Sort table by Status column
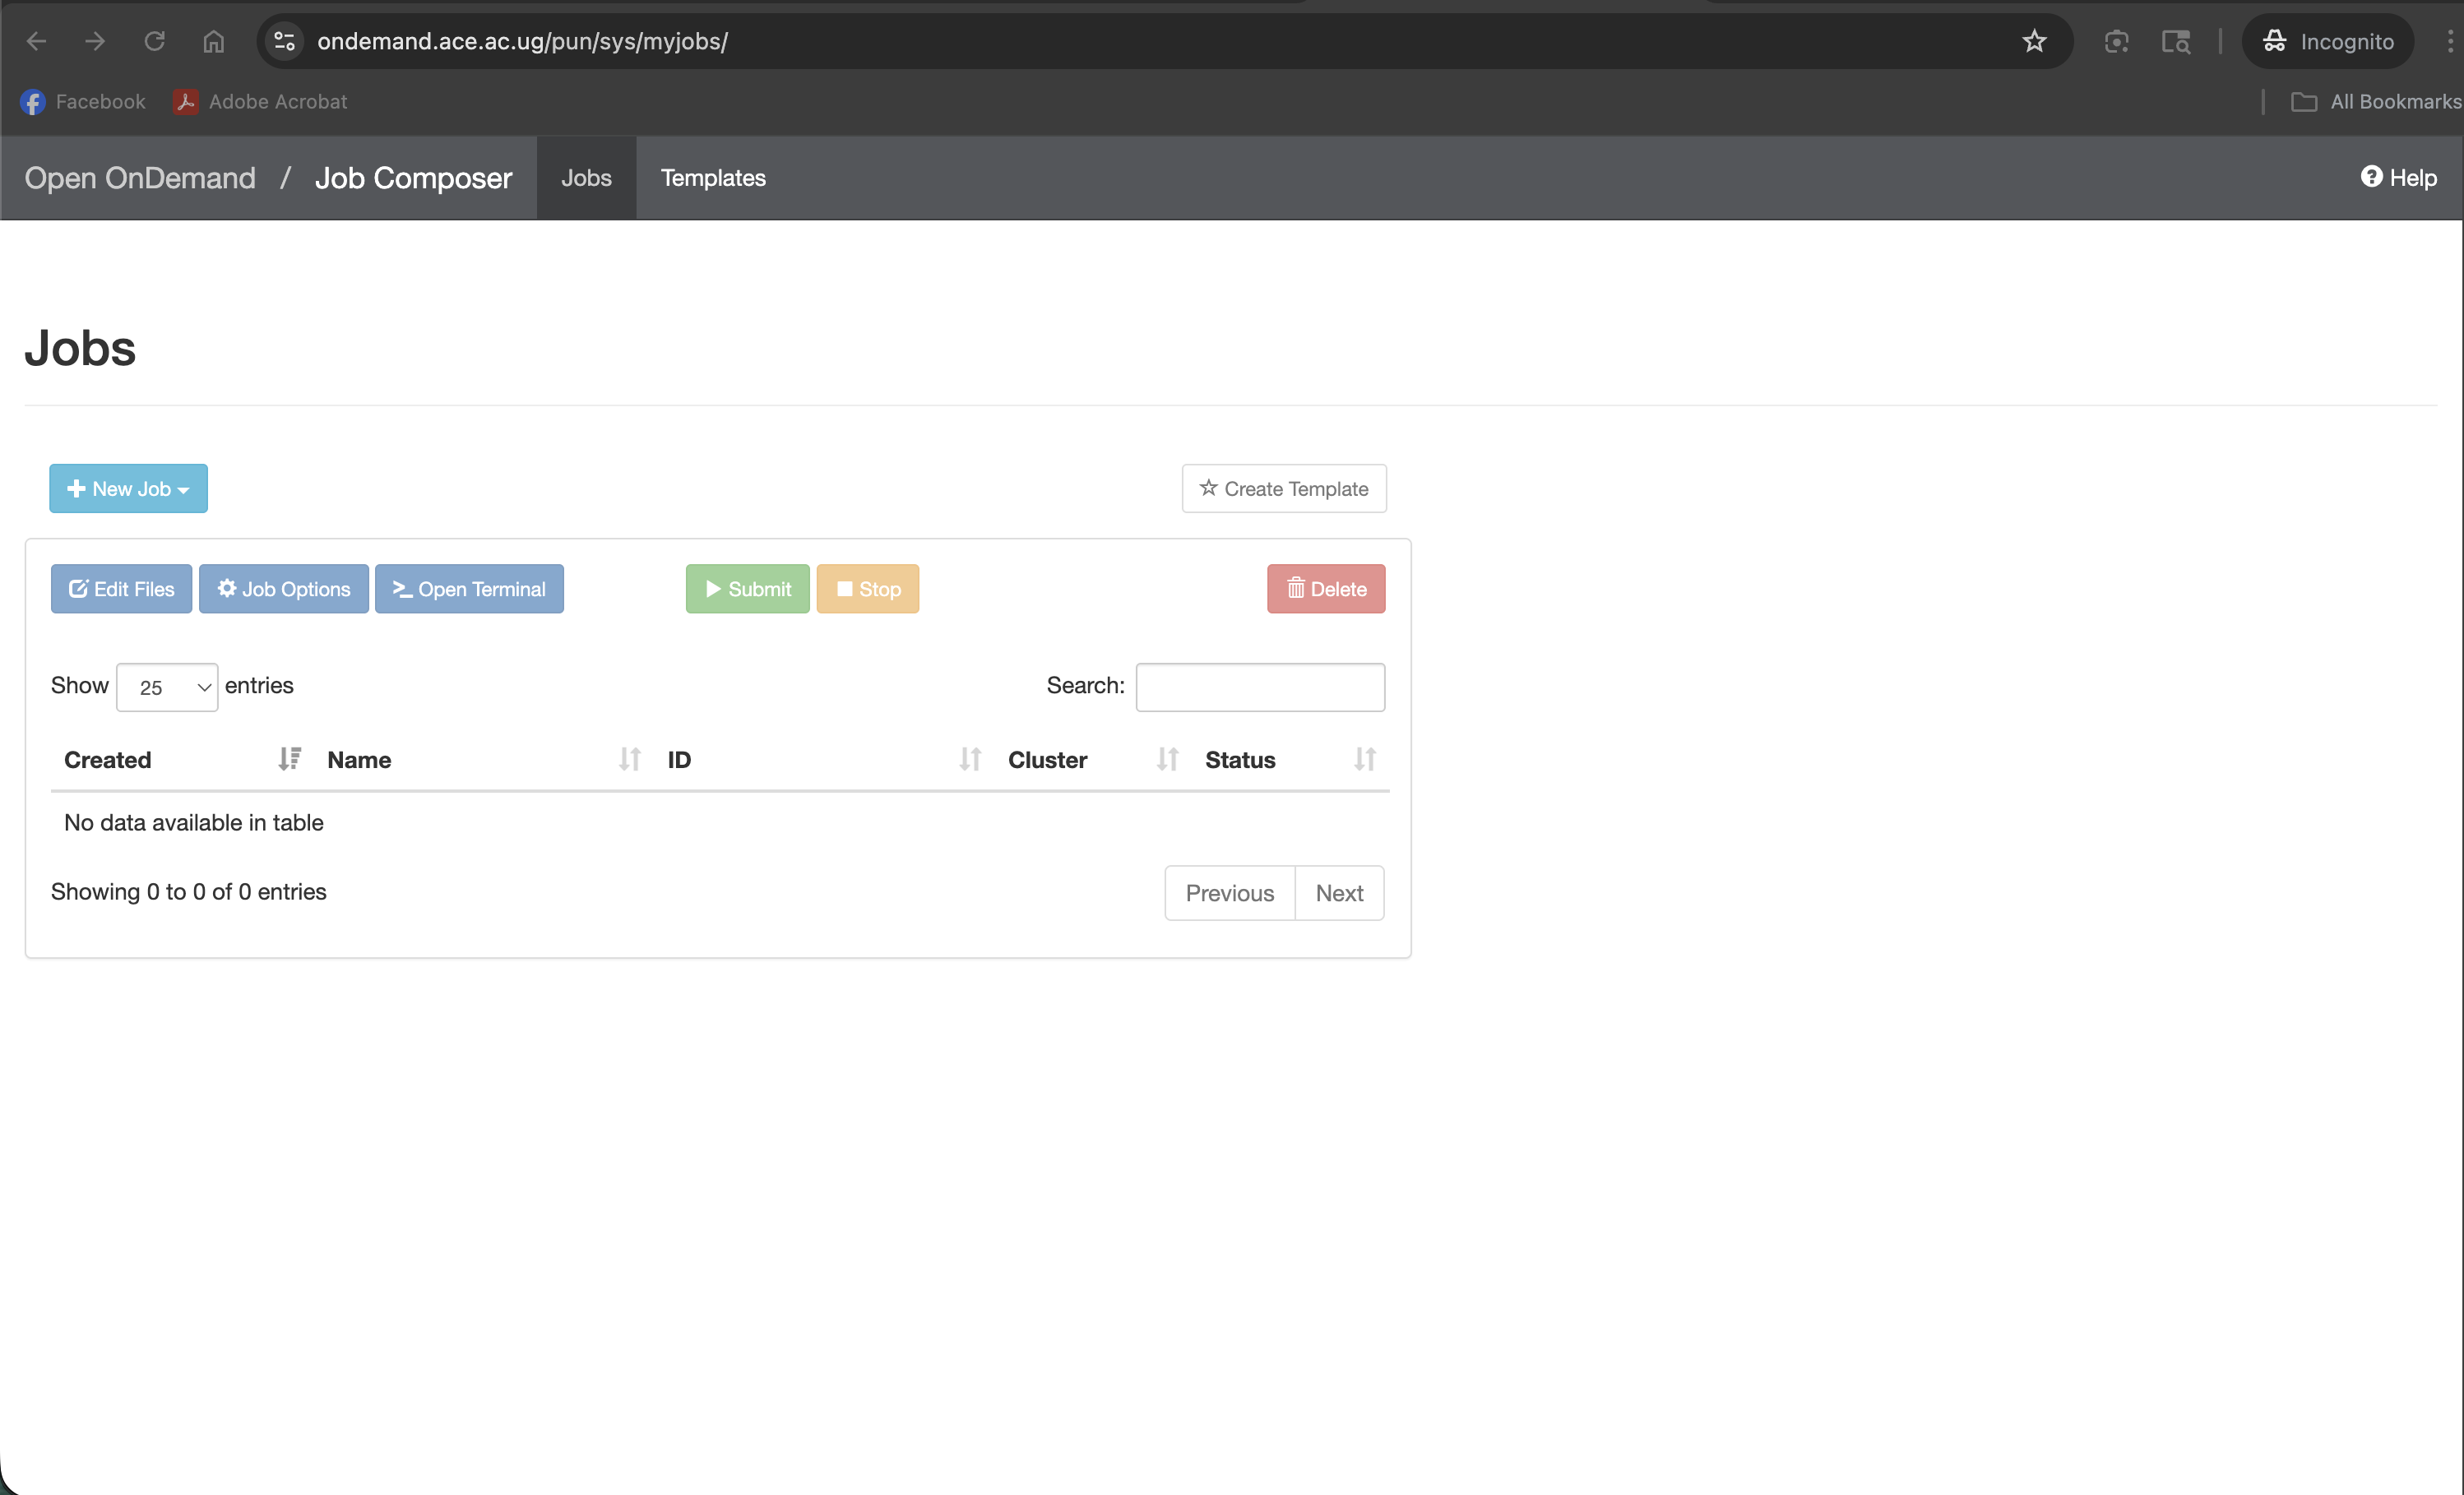The width and height of the screenshot is (2464, 1495). [x=1240, y=760]
